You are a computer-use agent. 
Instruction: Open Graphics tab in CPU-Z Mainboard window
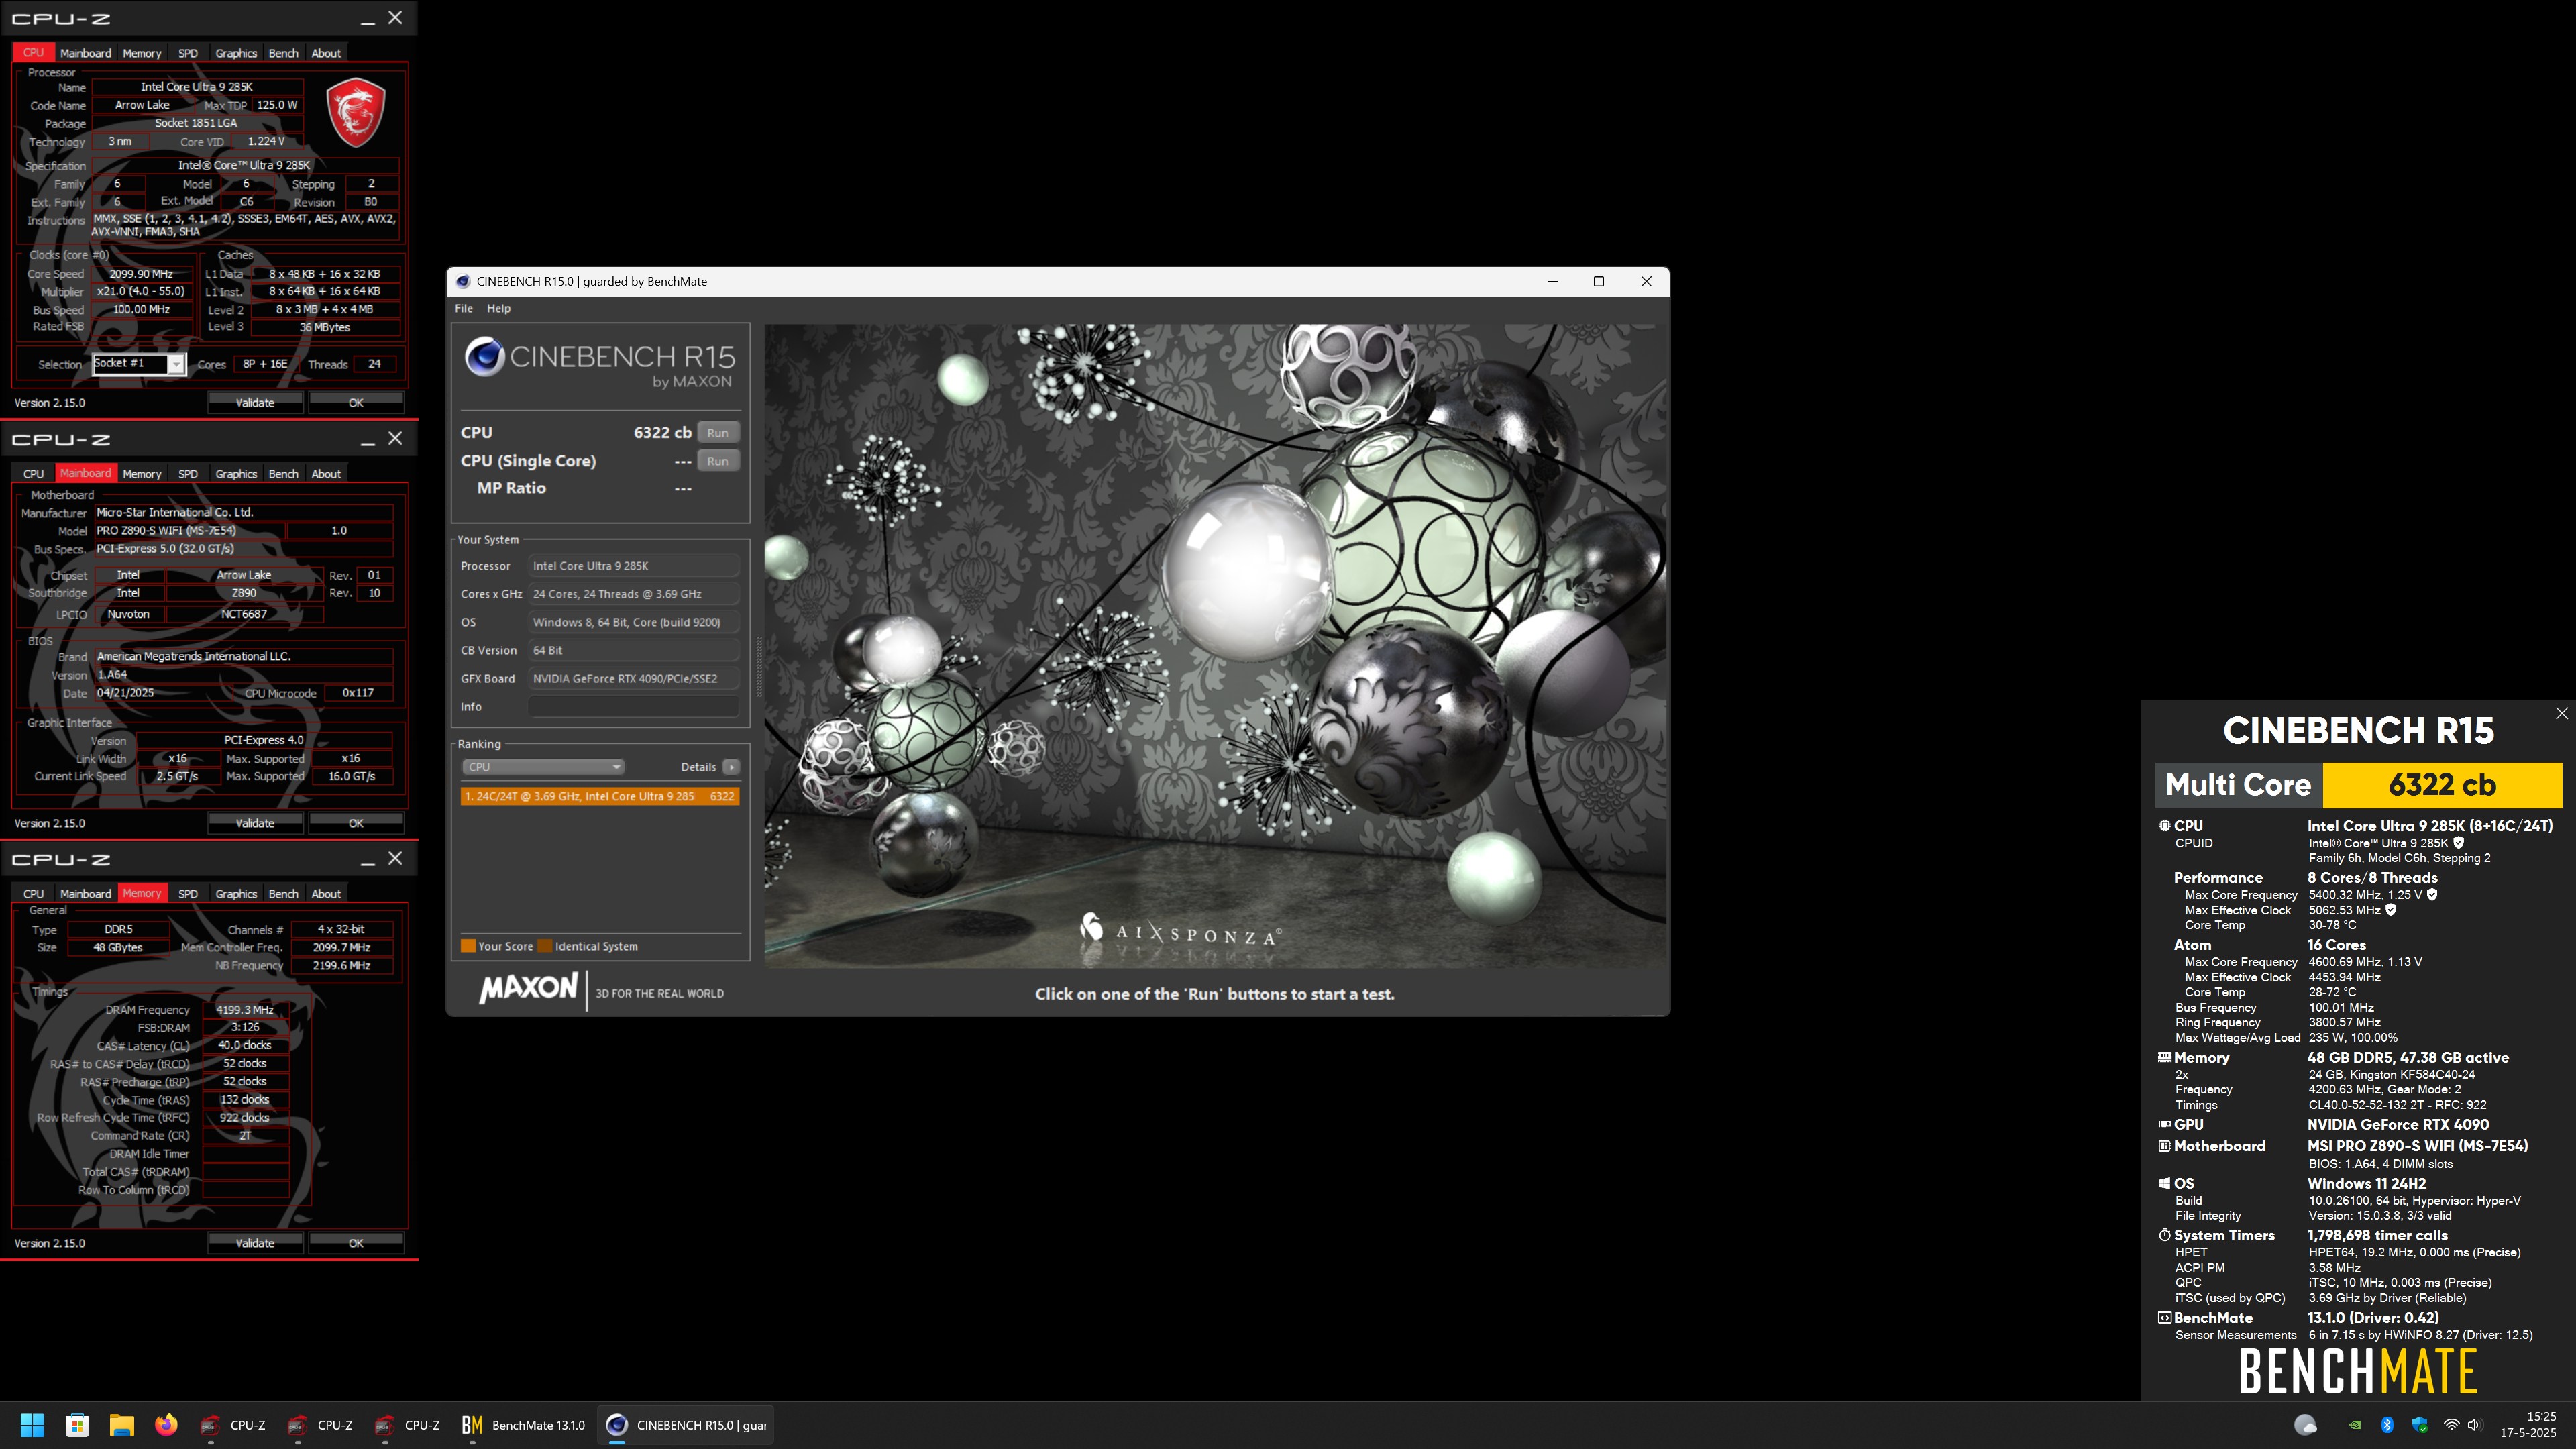[236, 474]
